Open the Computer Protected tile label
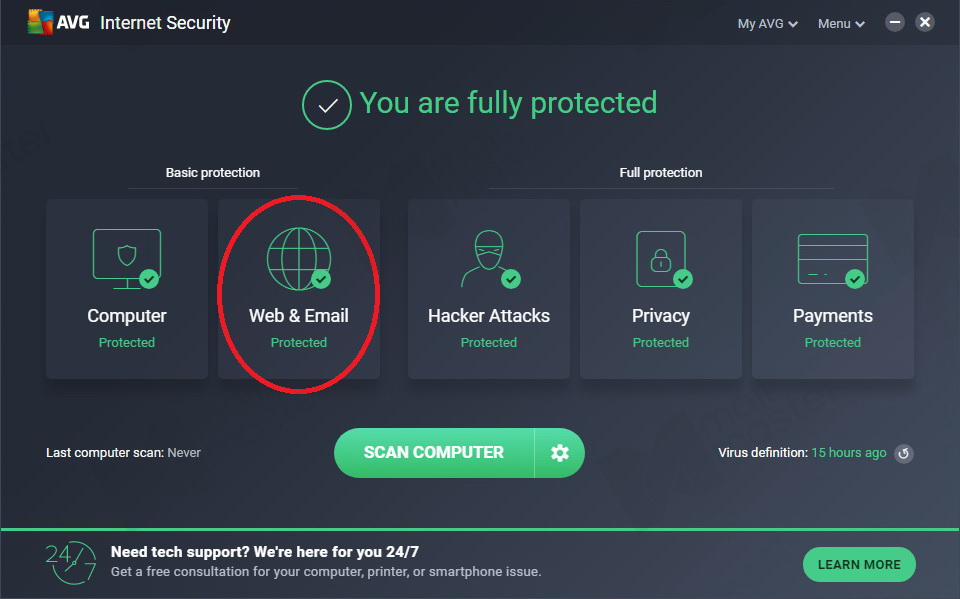 pos(127,316)
